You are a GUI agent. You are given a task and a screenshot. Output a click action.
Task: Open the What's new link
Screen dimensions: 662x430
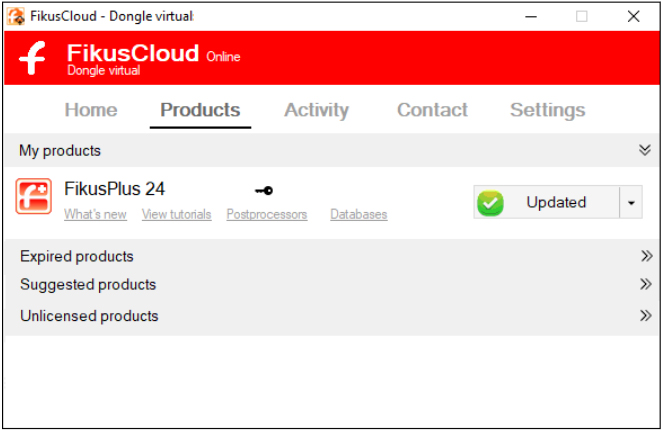[x=95, y=214]
